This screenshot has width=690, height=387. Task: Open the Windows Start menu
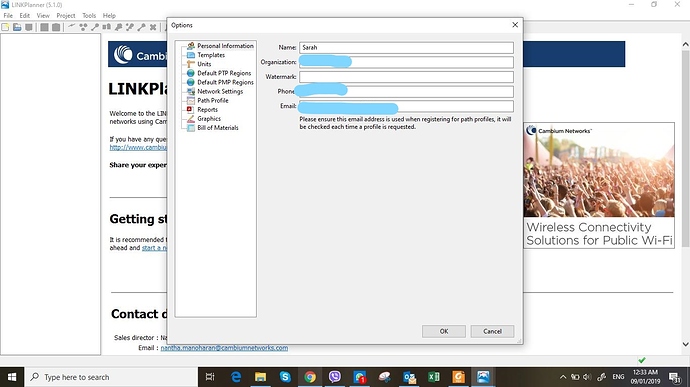click(x=12, y=377)
